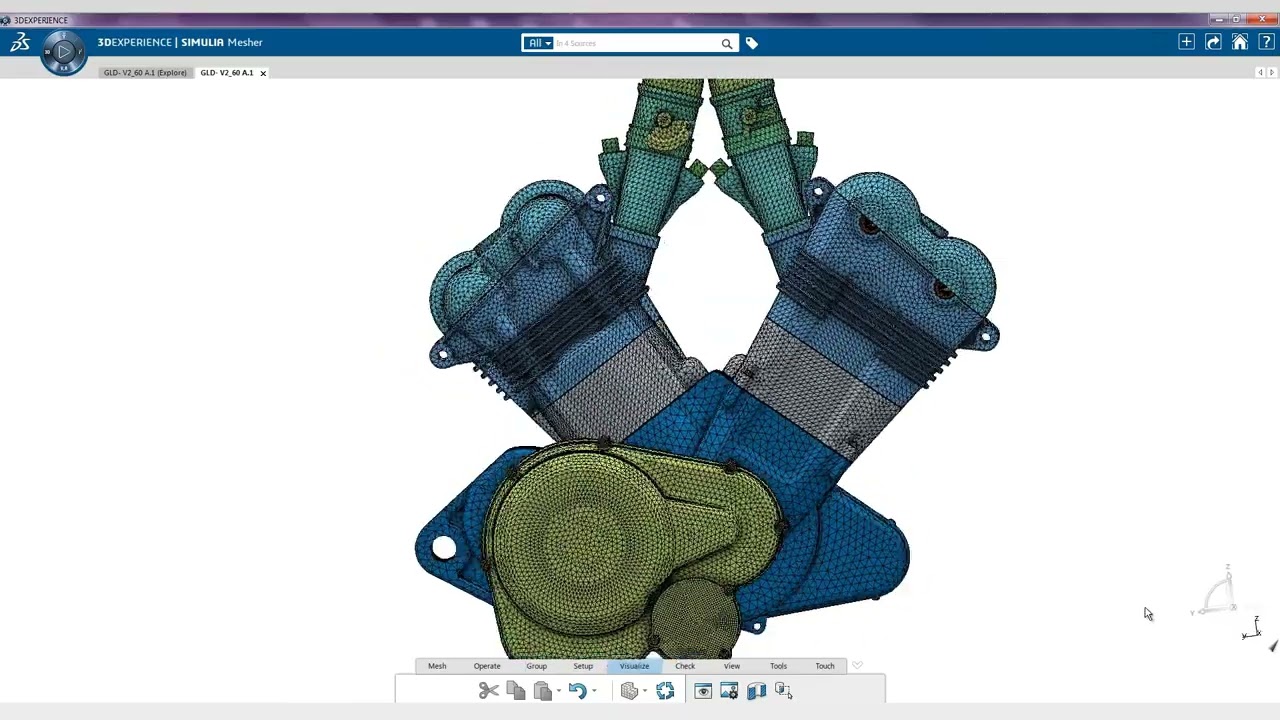Click the image with gear settings icon
Screen dimensions: 1280x720
click(x=729, y=691)
